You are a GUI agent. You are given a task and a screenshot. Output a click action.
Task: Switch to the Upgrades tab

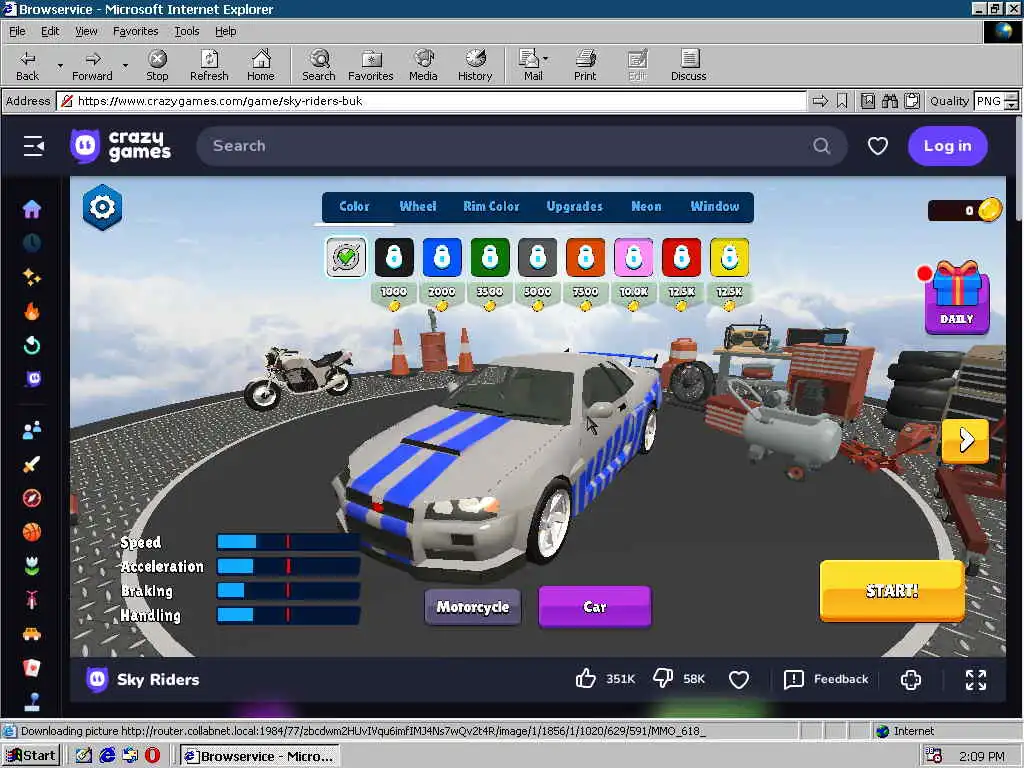point(575,206)
